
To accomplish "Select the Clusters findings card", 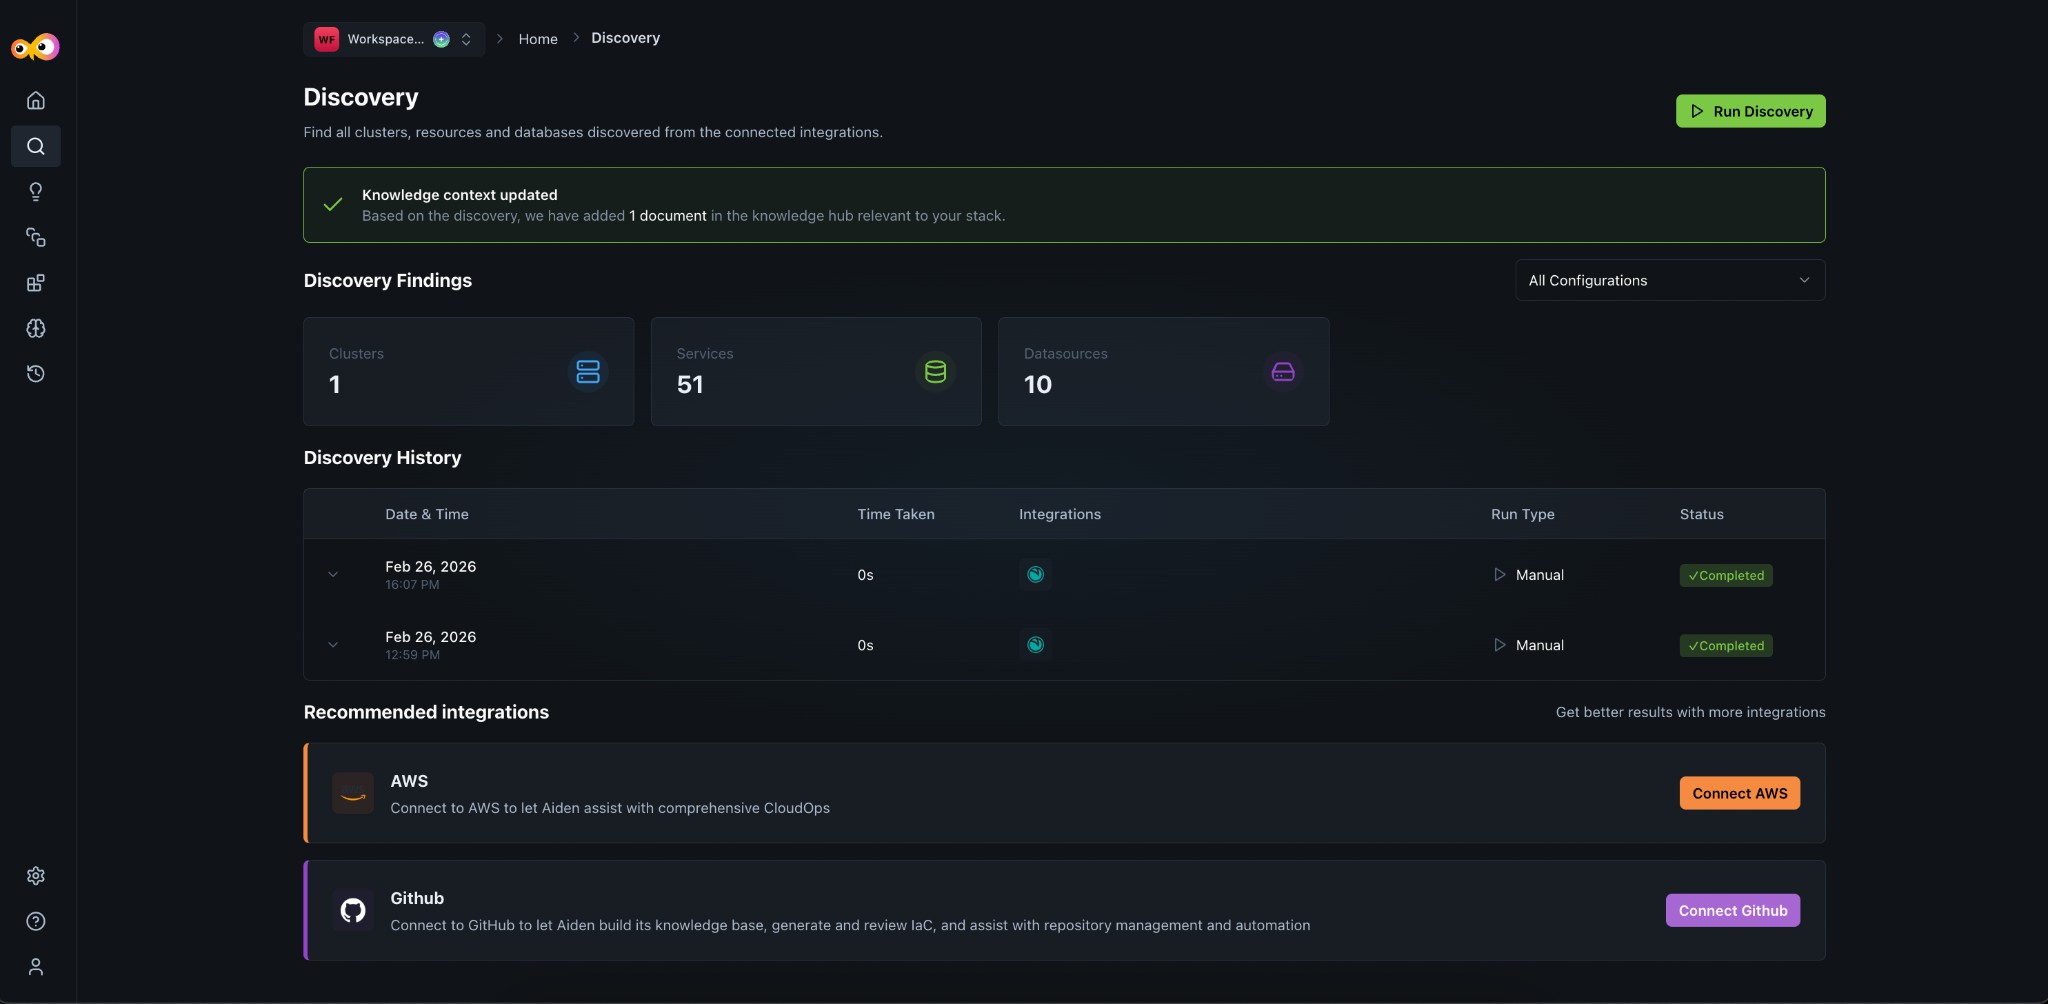I will pyautogui.click(x=468, y=371).
